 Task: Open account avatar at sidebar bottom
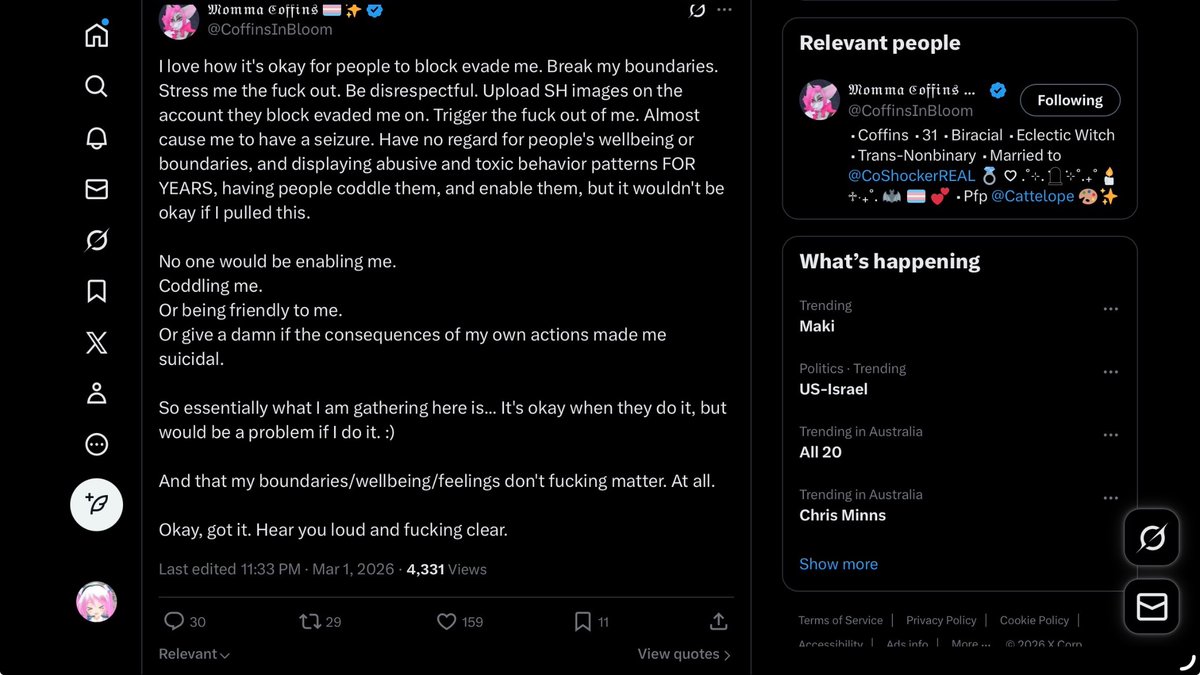(x=96, y=602)
